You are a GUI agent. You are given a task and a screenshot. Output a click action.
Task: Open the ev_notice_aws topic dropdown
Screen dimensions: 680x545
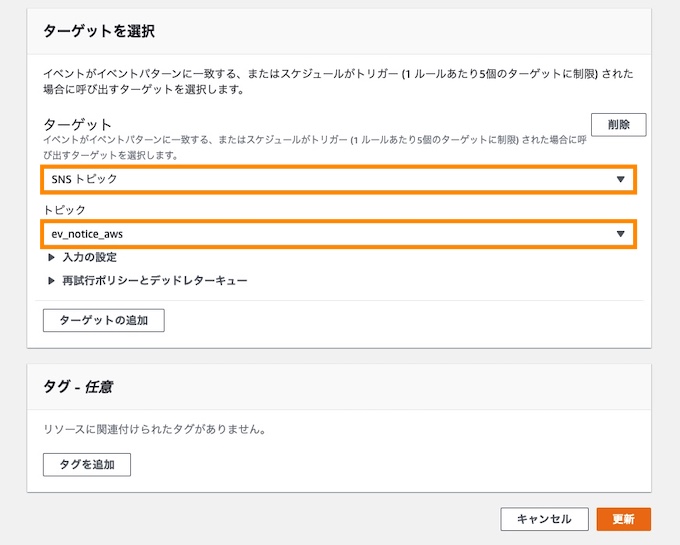(x=339, y=234)
